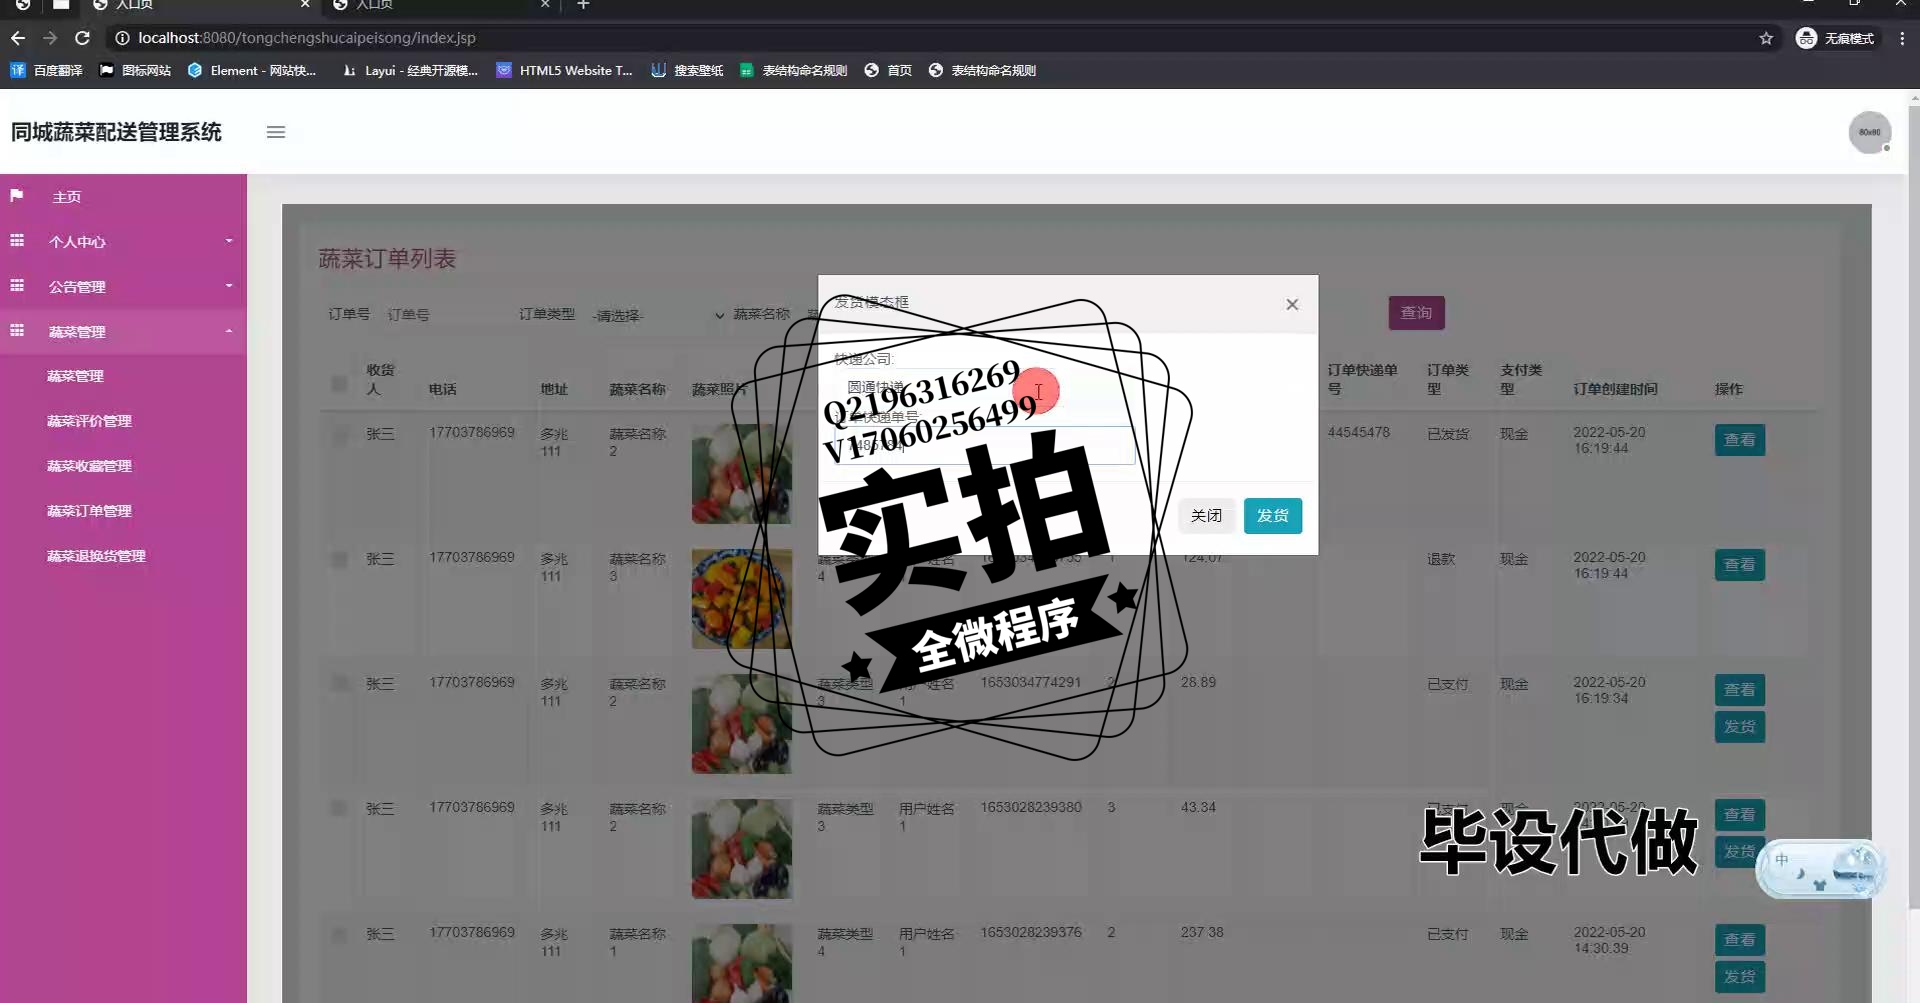
Task: Open 蔬菜退换货管理 submenu item
Action: [96, 556]
